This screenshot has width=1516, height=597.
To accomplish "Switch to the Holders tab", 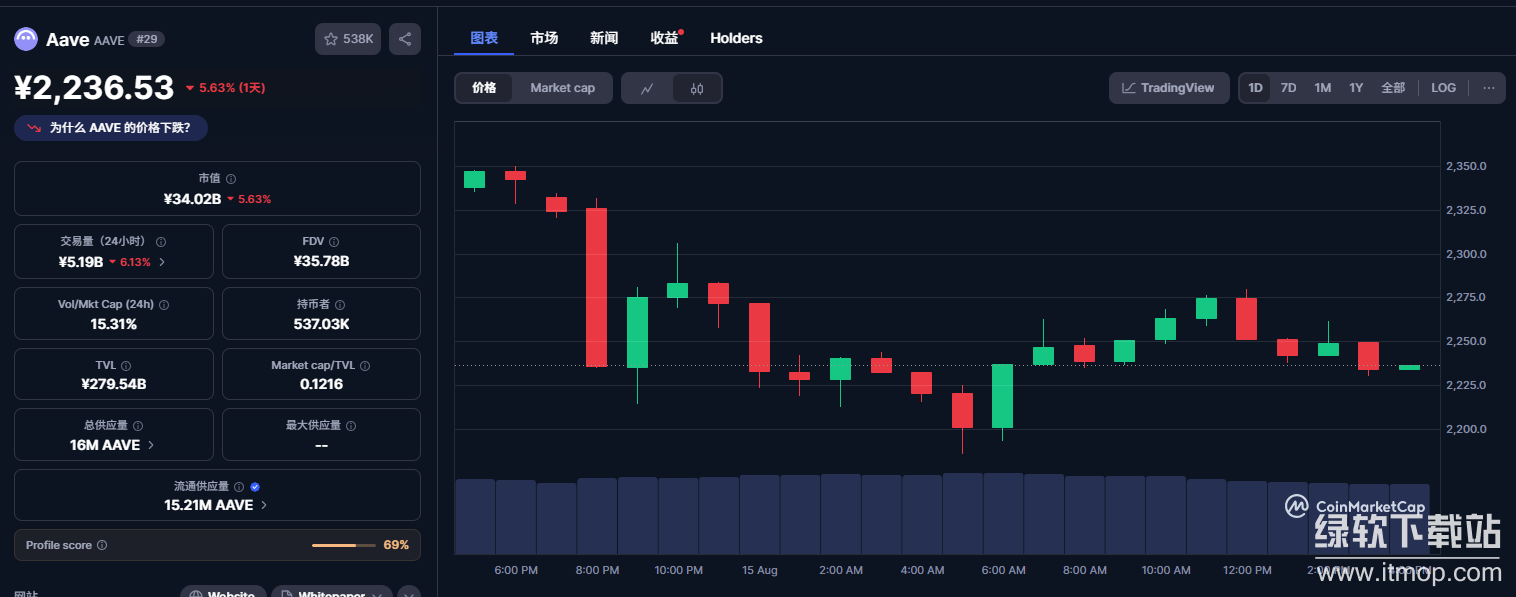I will (x=736, y=38).
